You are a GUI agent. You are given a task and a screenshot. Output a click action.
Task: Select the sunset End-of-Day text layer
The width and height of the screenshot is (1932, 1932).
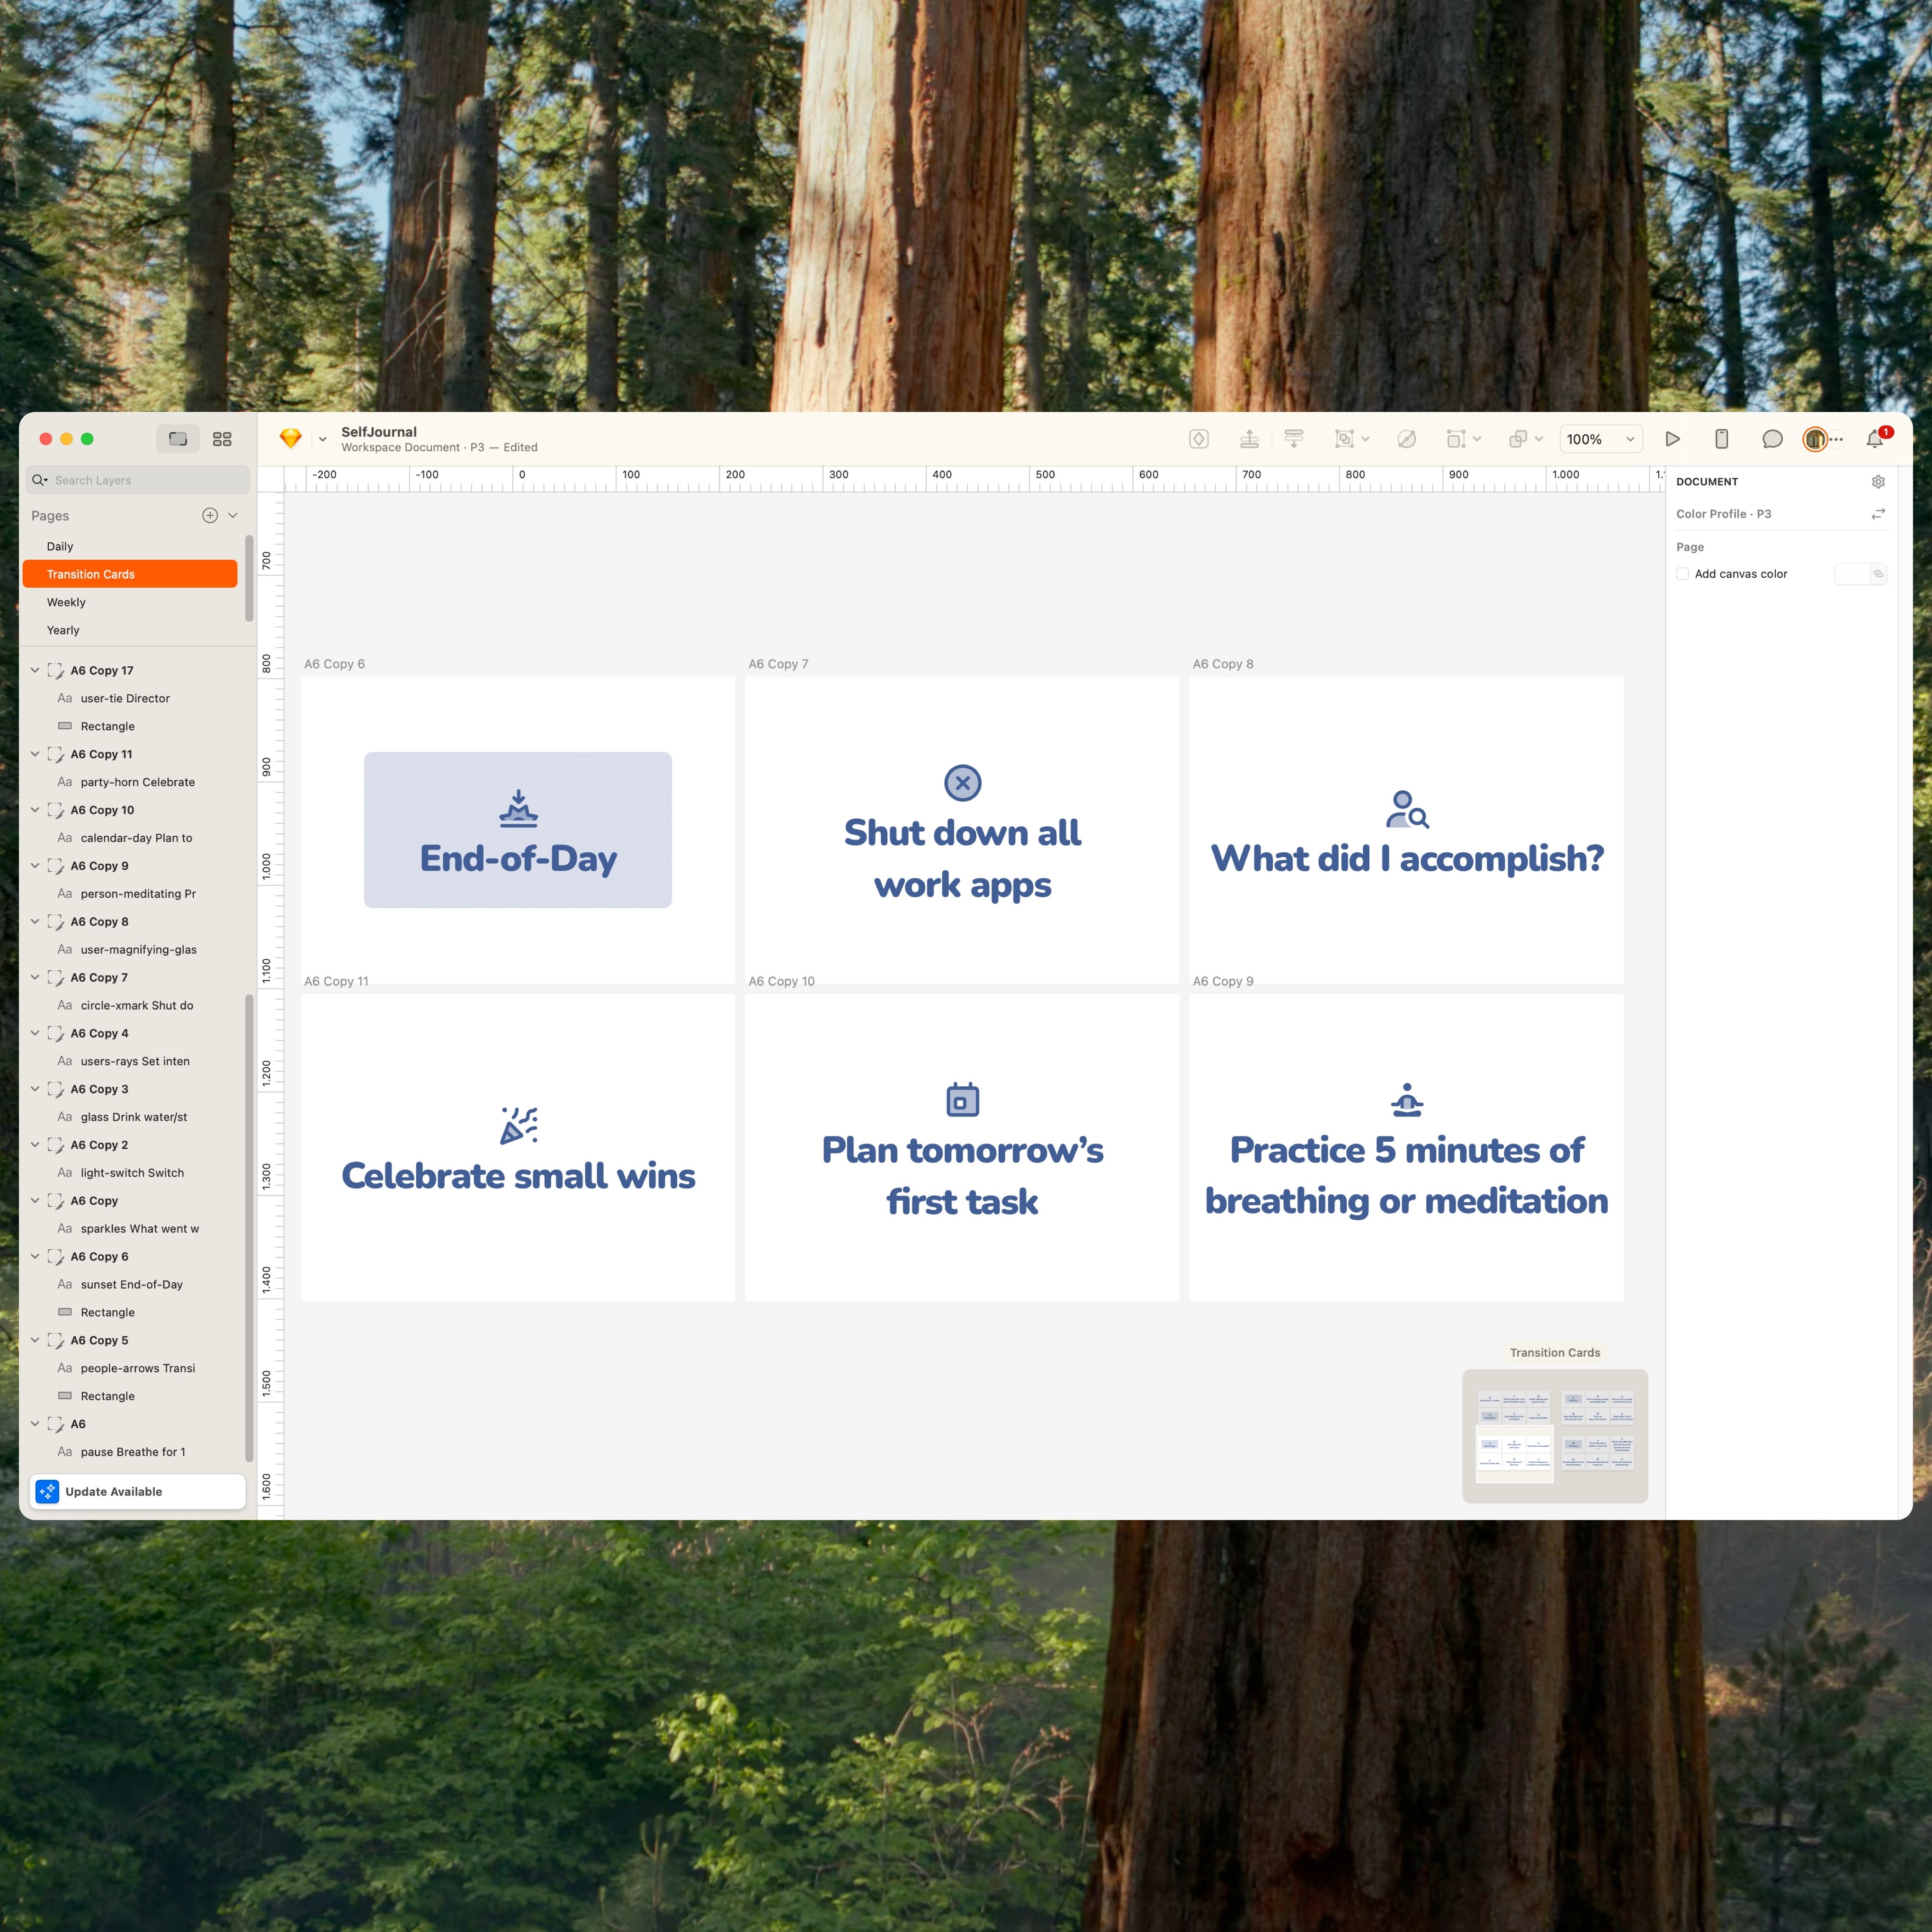tap(130, 1284)
